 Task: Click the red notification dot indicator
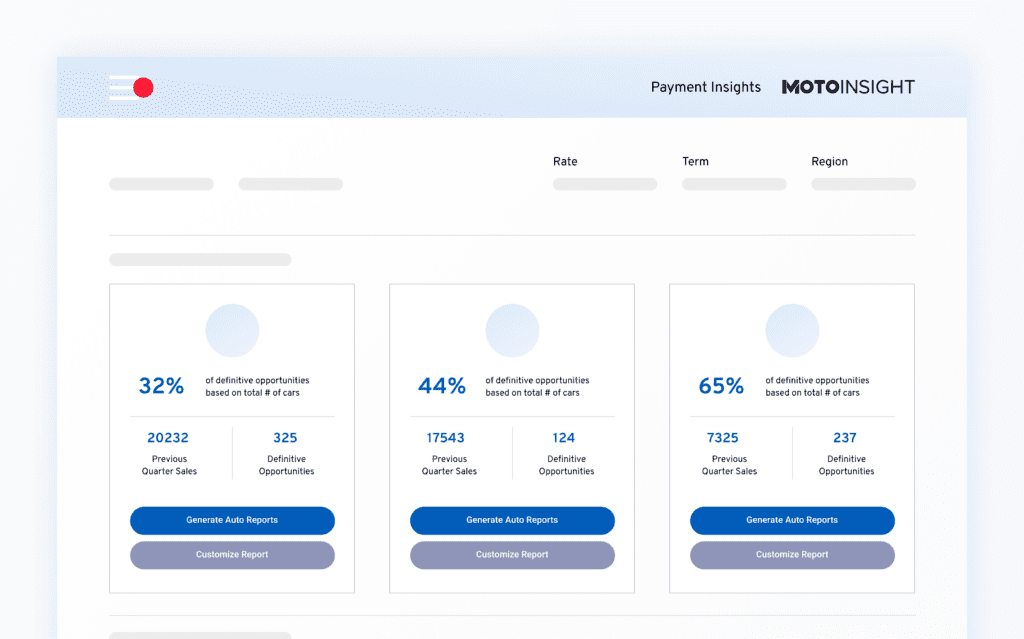(x=145, y=87)
